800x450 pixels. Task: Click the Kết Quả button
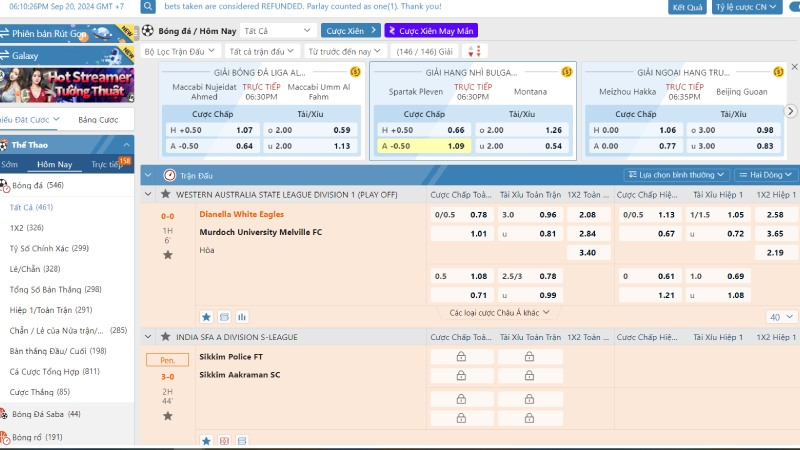pos(687,7)
